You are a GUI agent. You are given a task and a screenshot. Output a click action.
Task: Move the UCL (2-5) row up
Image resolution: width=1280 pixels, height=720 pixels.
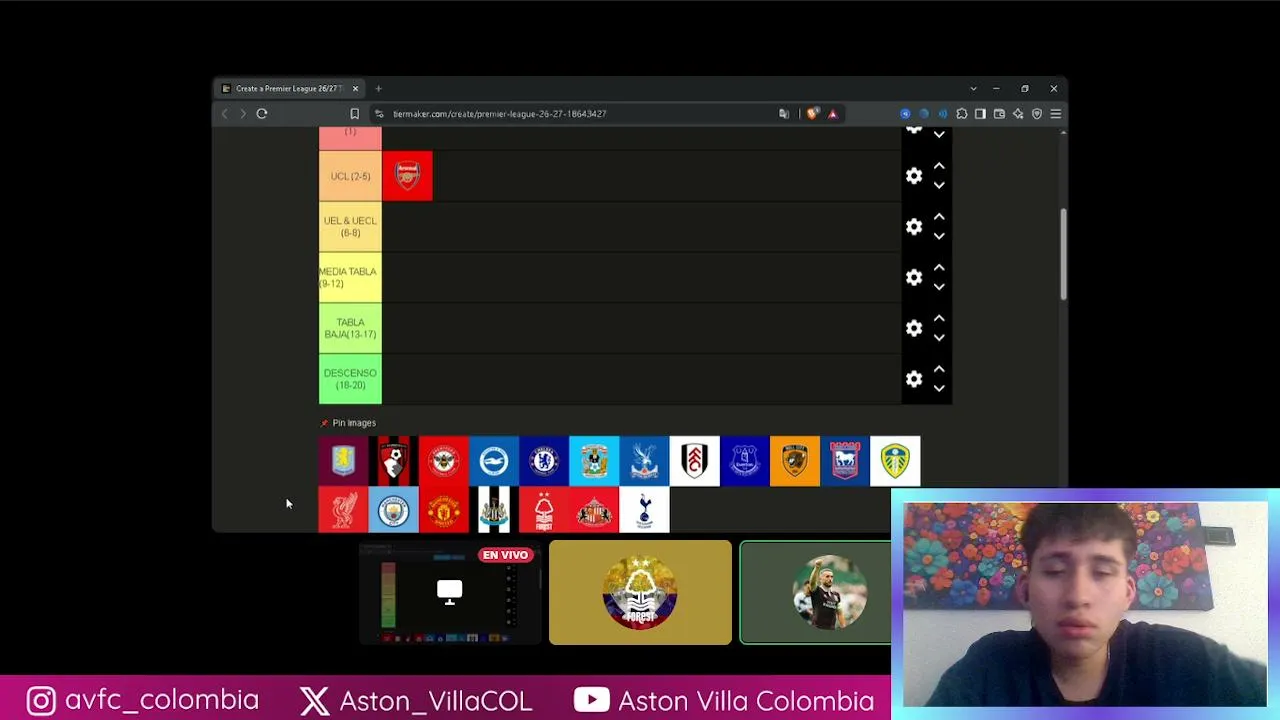(939, 166)
